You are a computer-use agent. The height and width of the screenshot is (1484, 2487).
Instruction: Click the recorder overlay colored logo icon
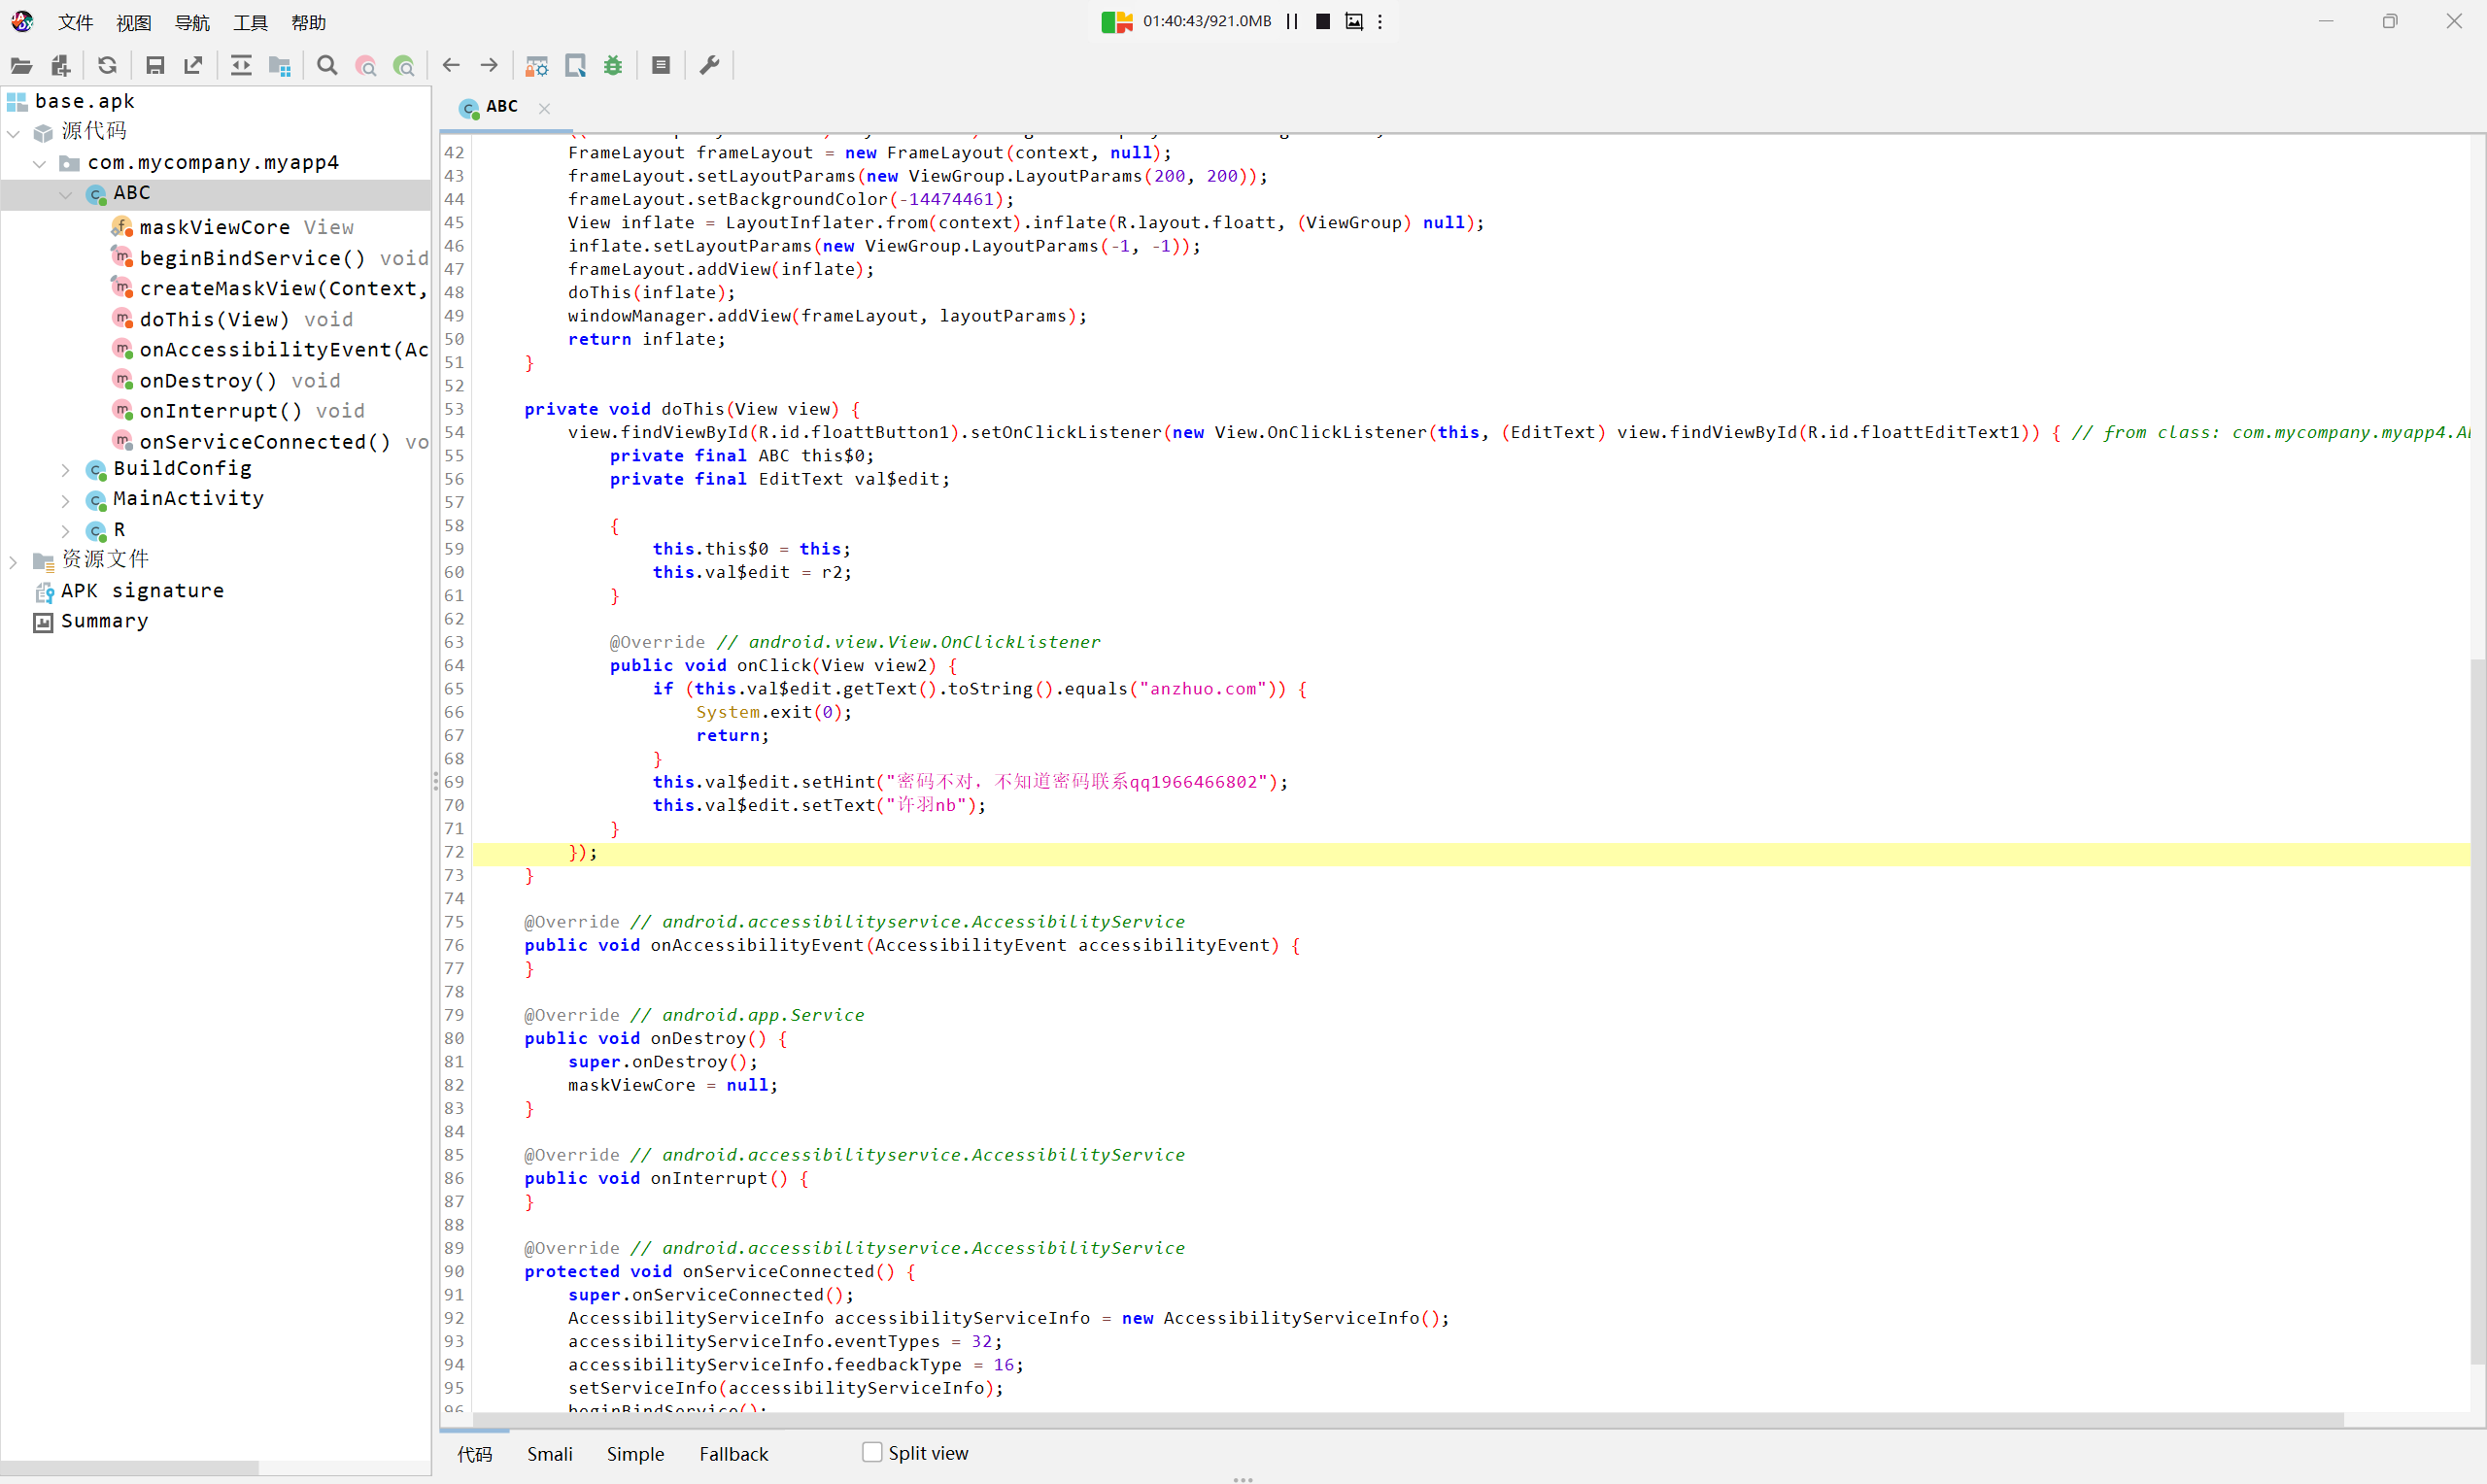coord(1117,21)
